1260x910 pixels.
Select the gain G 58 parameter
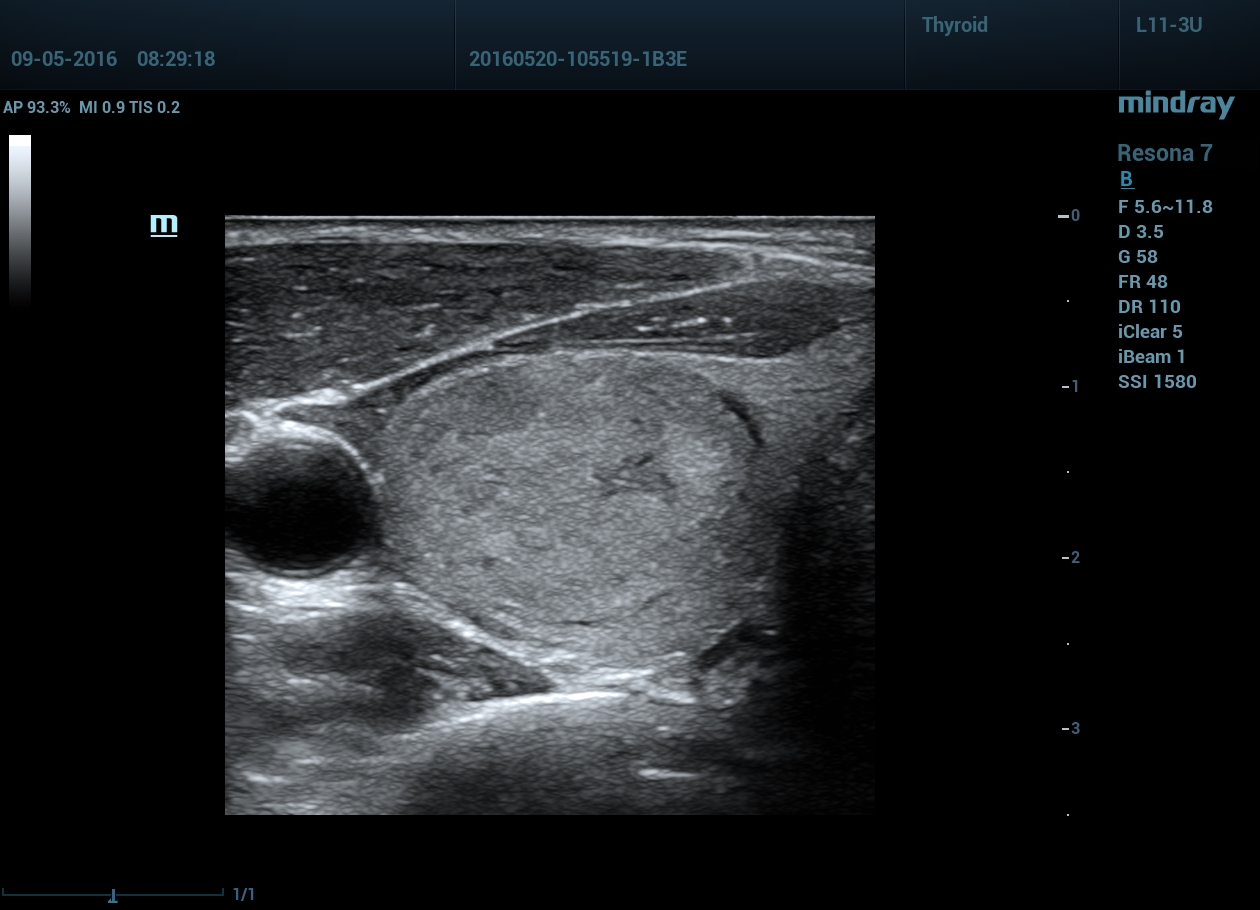click(x=1138, y=257)
